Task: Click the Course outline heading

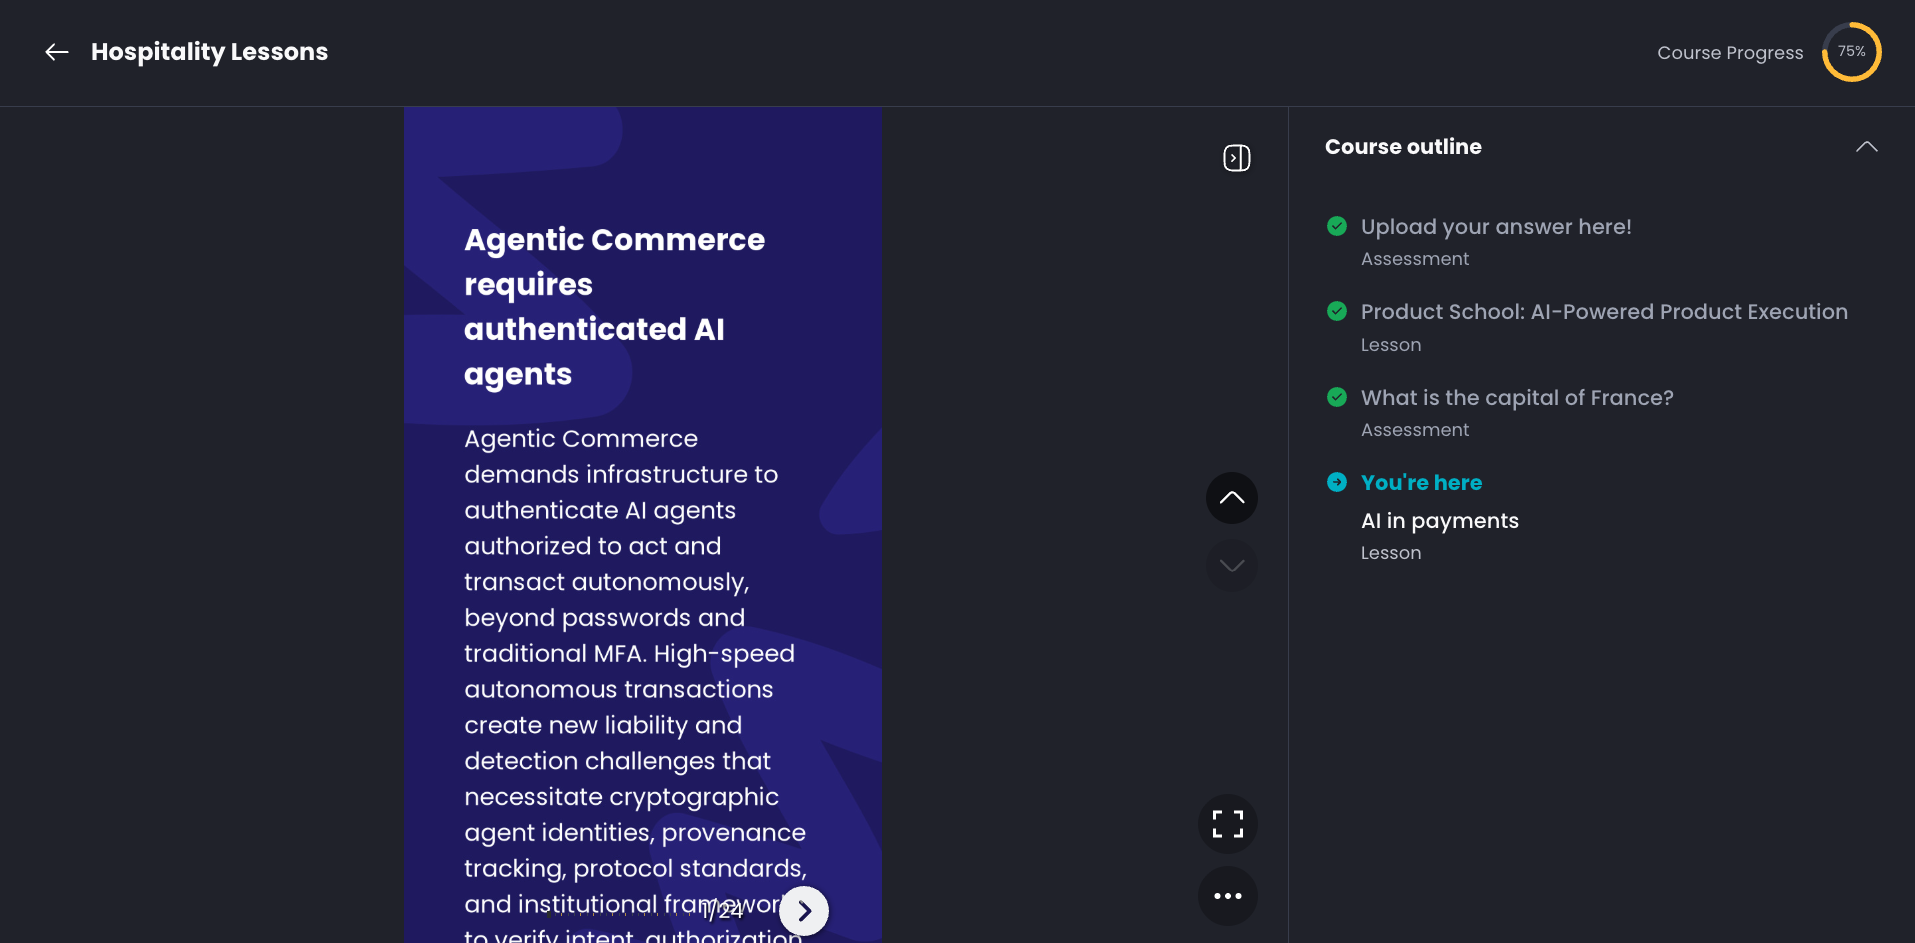Action: (1402, 147)
